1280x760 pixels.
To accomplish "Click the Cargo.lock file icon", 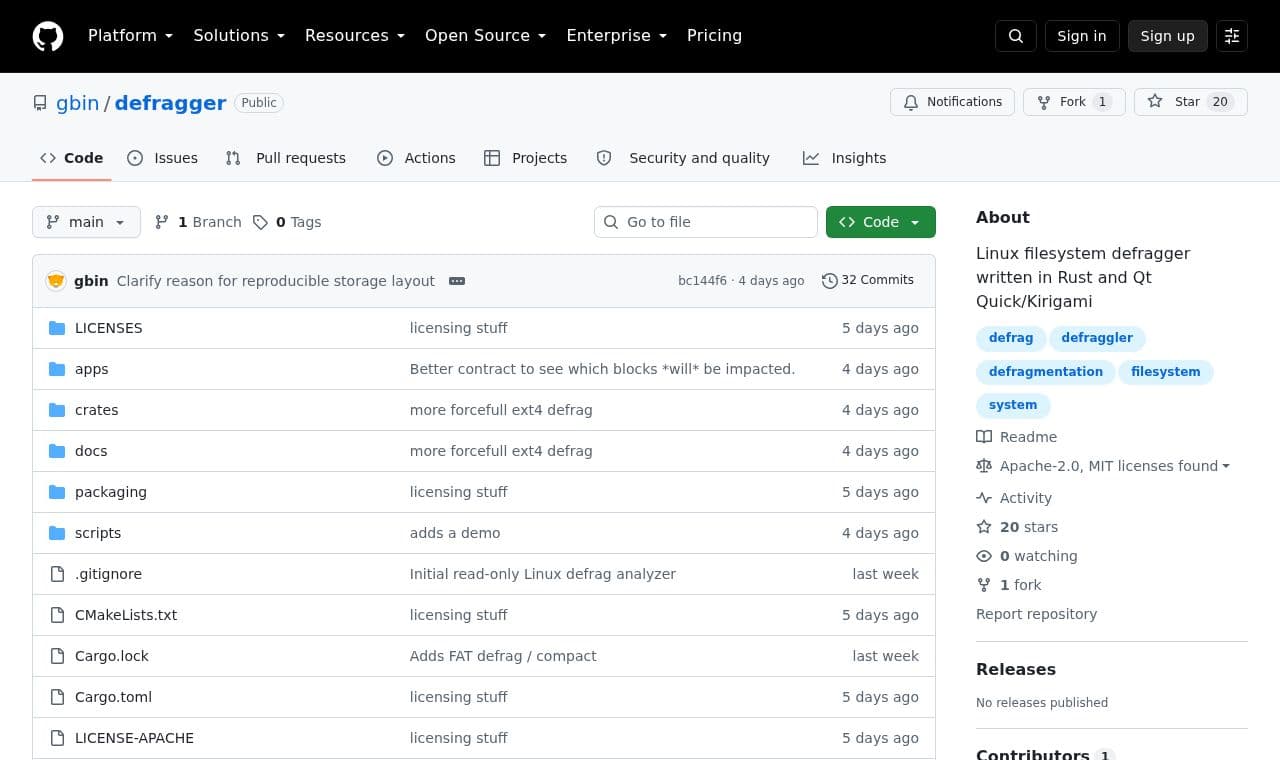I will click(57, 656).
